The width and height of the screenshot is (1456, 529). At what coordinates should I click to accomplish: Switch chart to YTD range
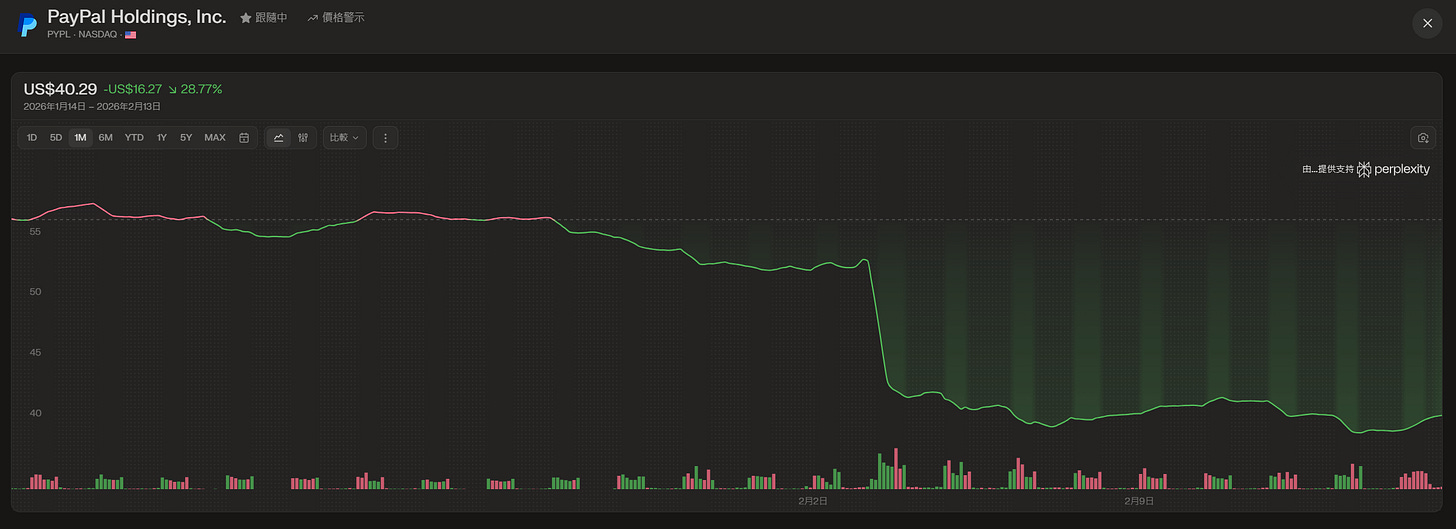(x=134, y=137)
